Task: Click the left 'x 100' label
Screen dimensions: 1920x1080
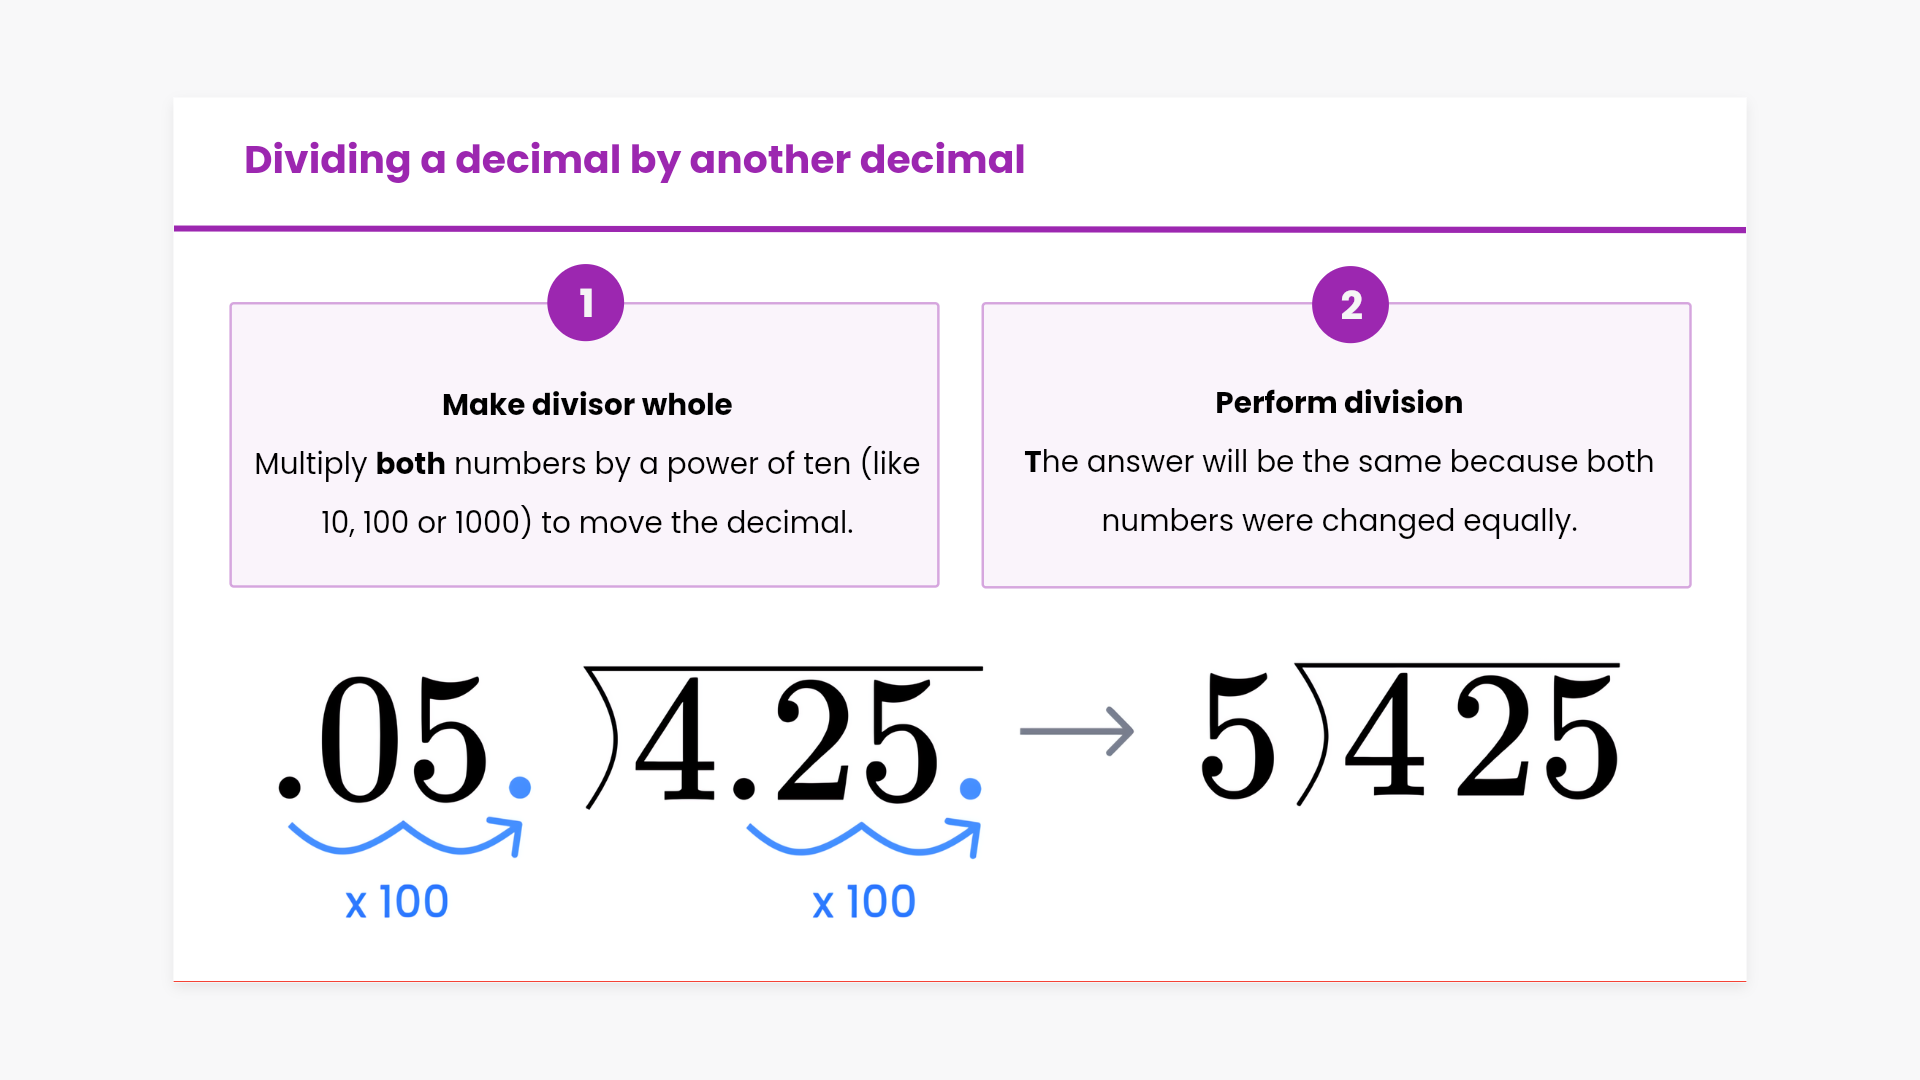Action: coord(397,902)
